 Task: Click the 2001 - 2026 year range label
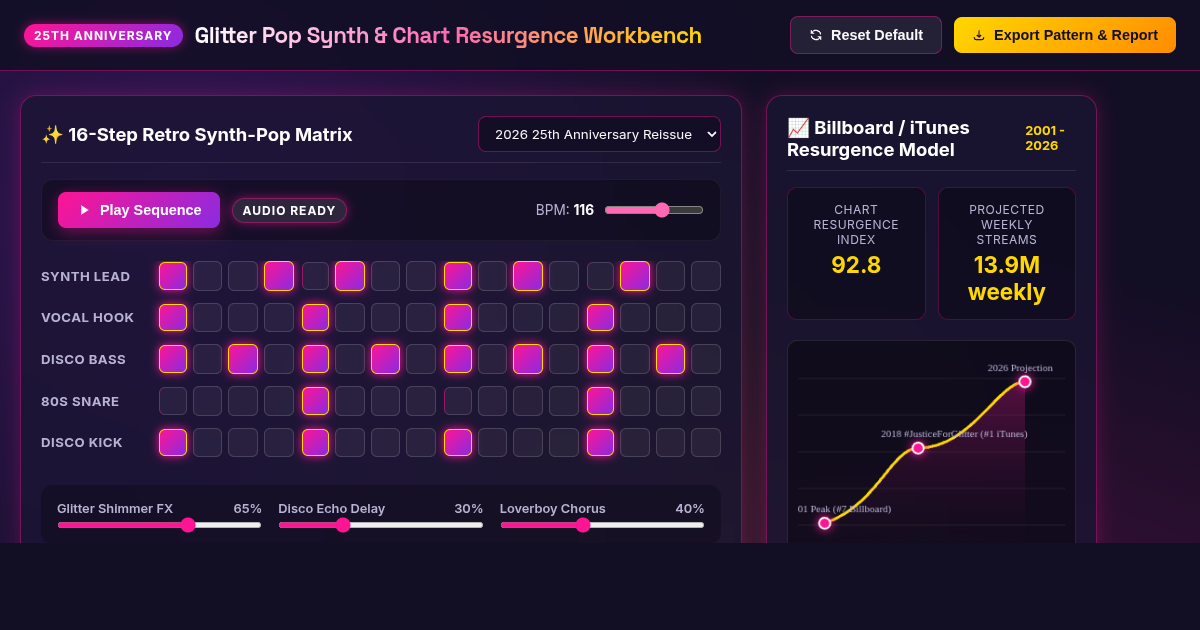tap(1045, 138)
